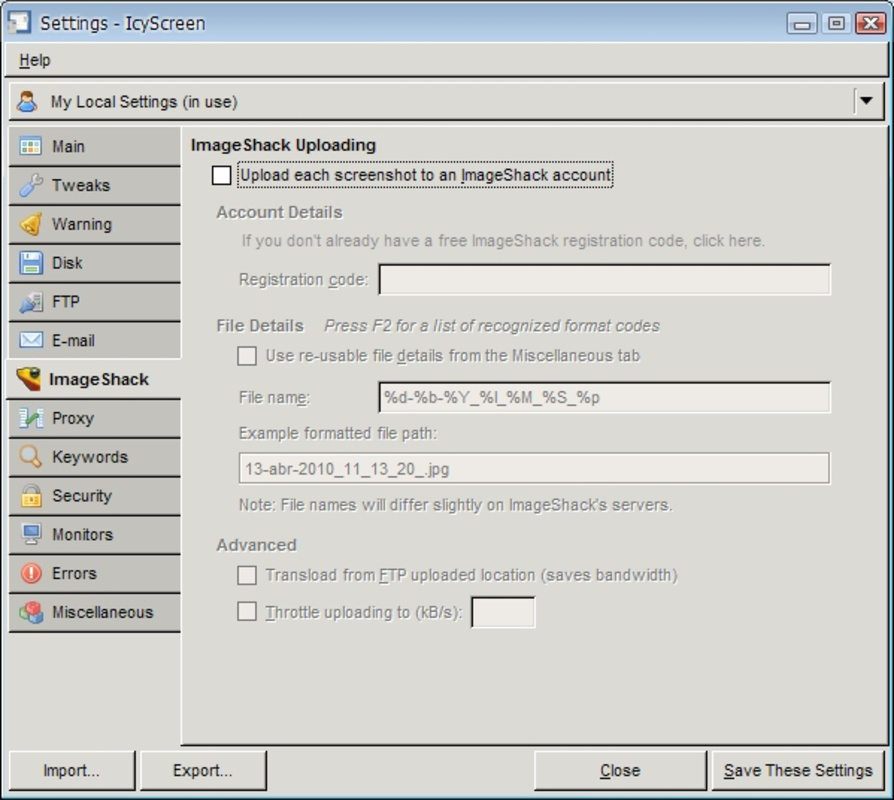Check re-usable file details from Miscellaneous tab
This screenshot has height=800, width=894.
click(x=245, y=355)
